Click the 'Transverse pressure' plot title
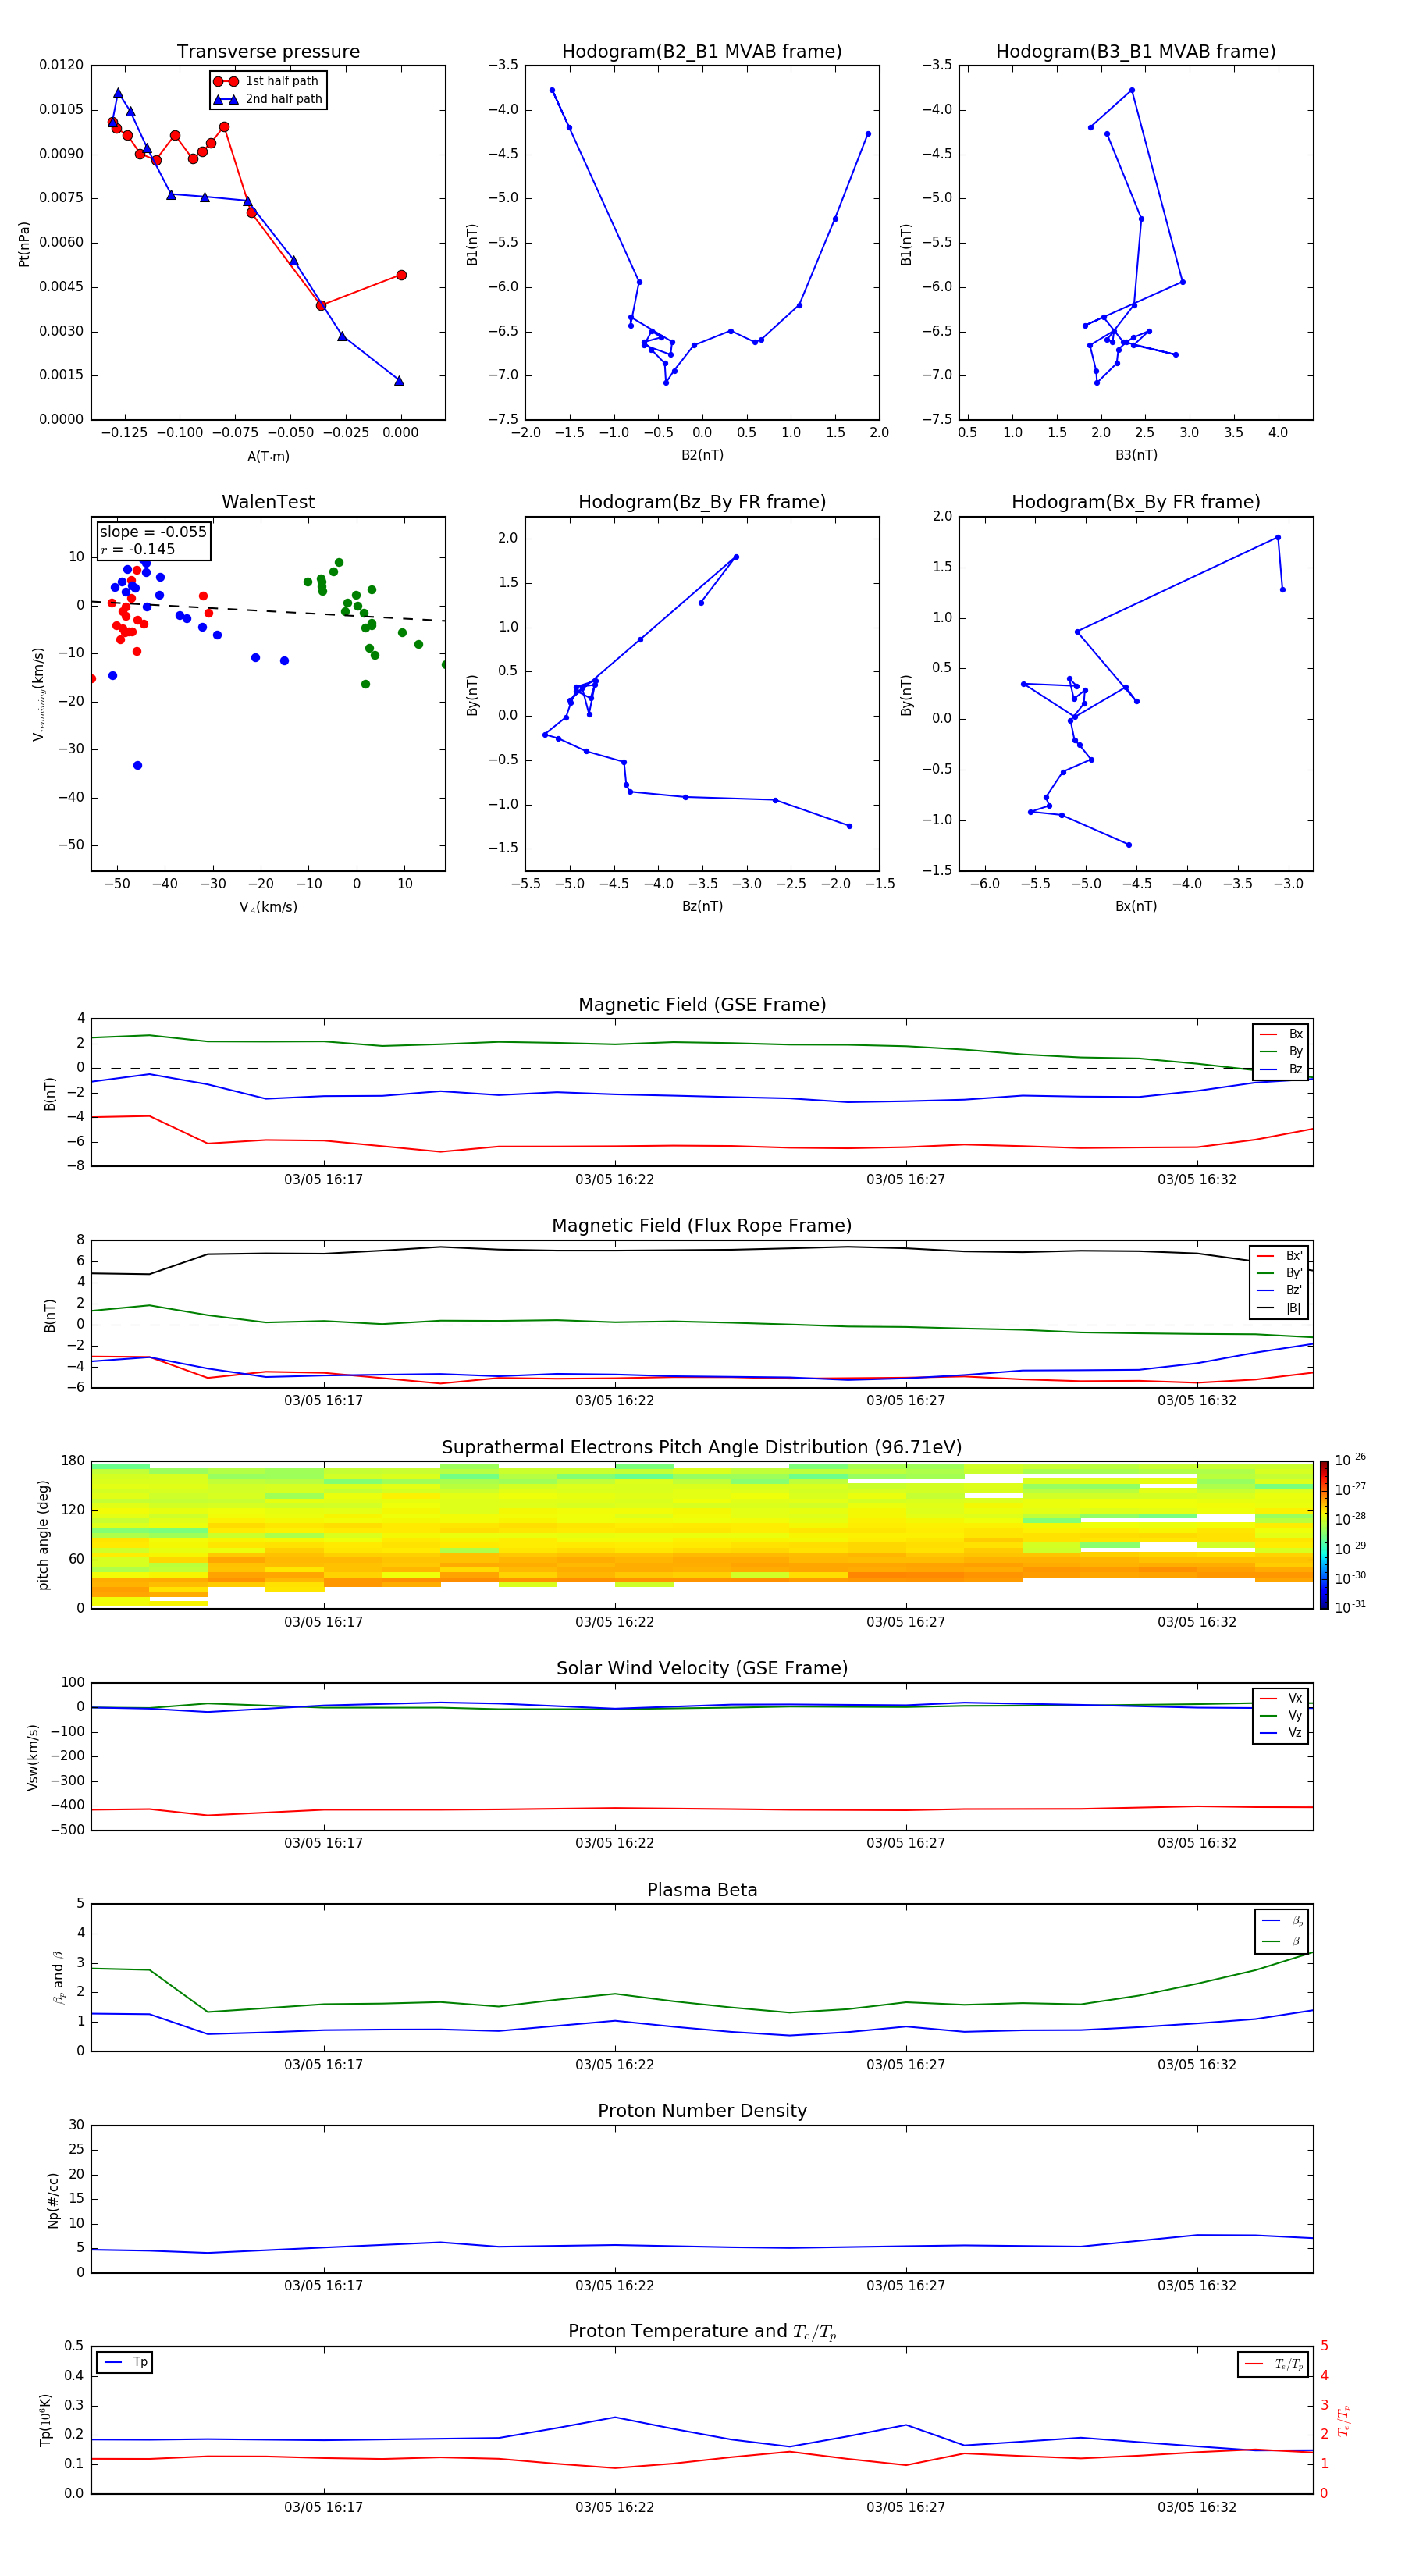1405x2576 pixels. coord(268,52)
